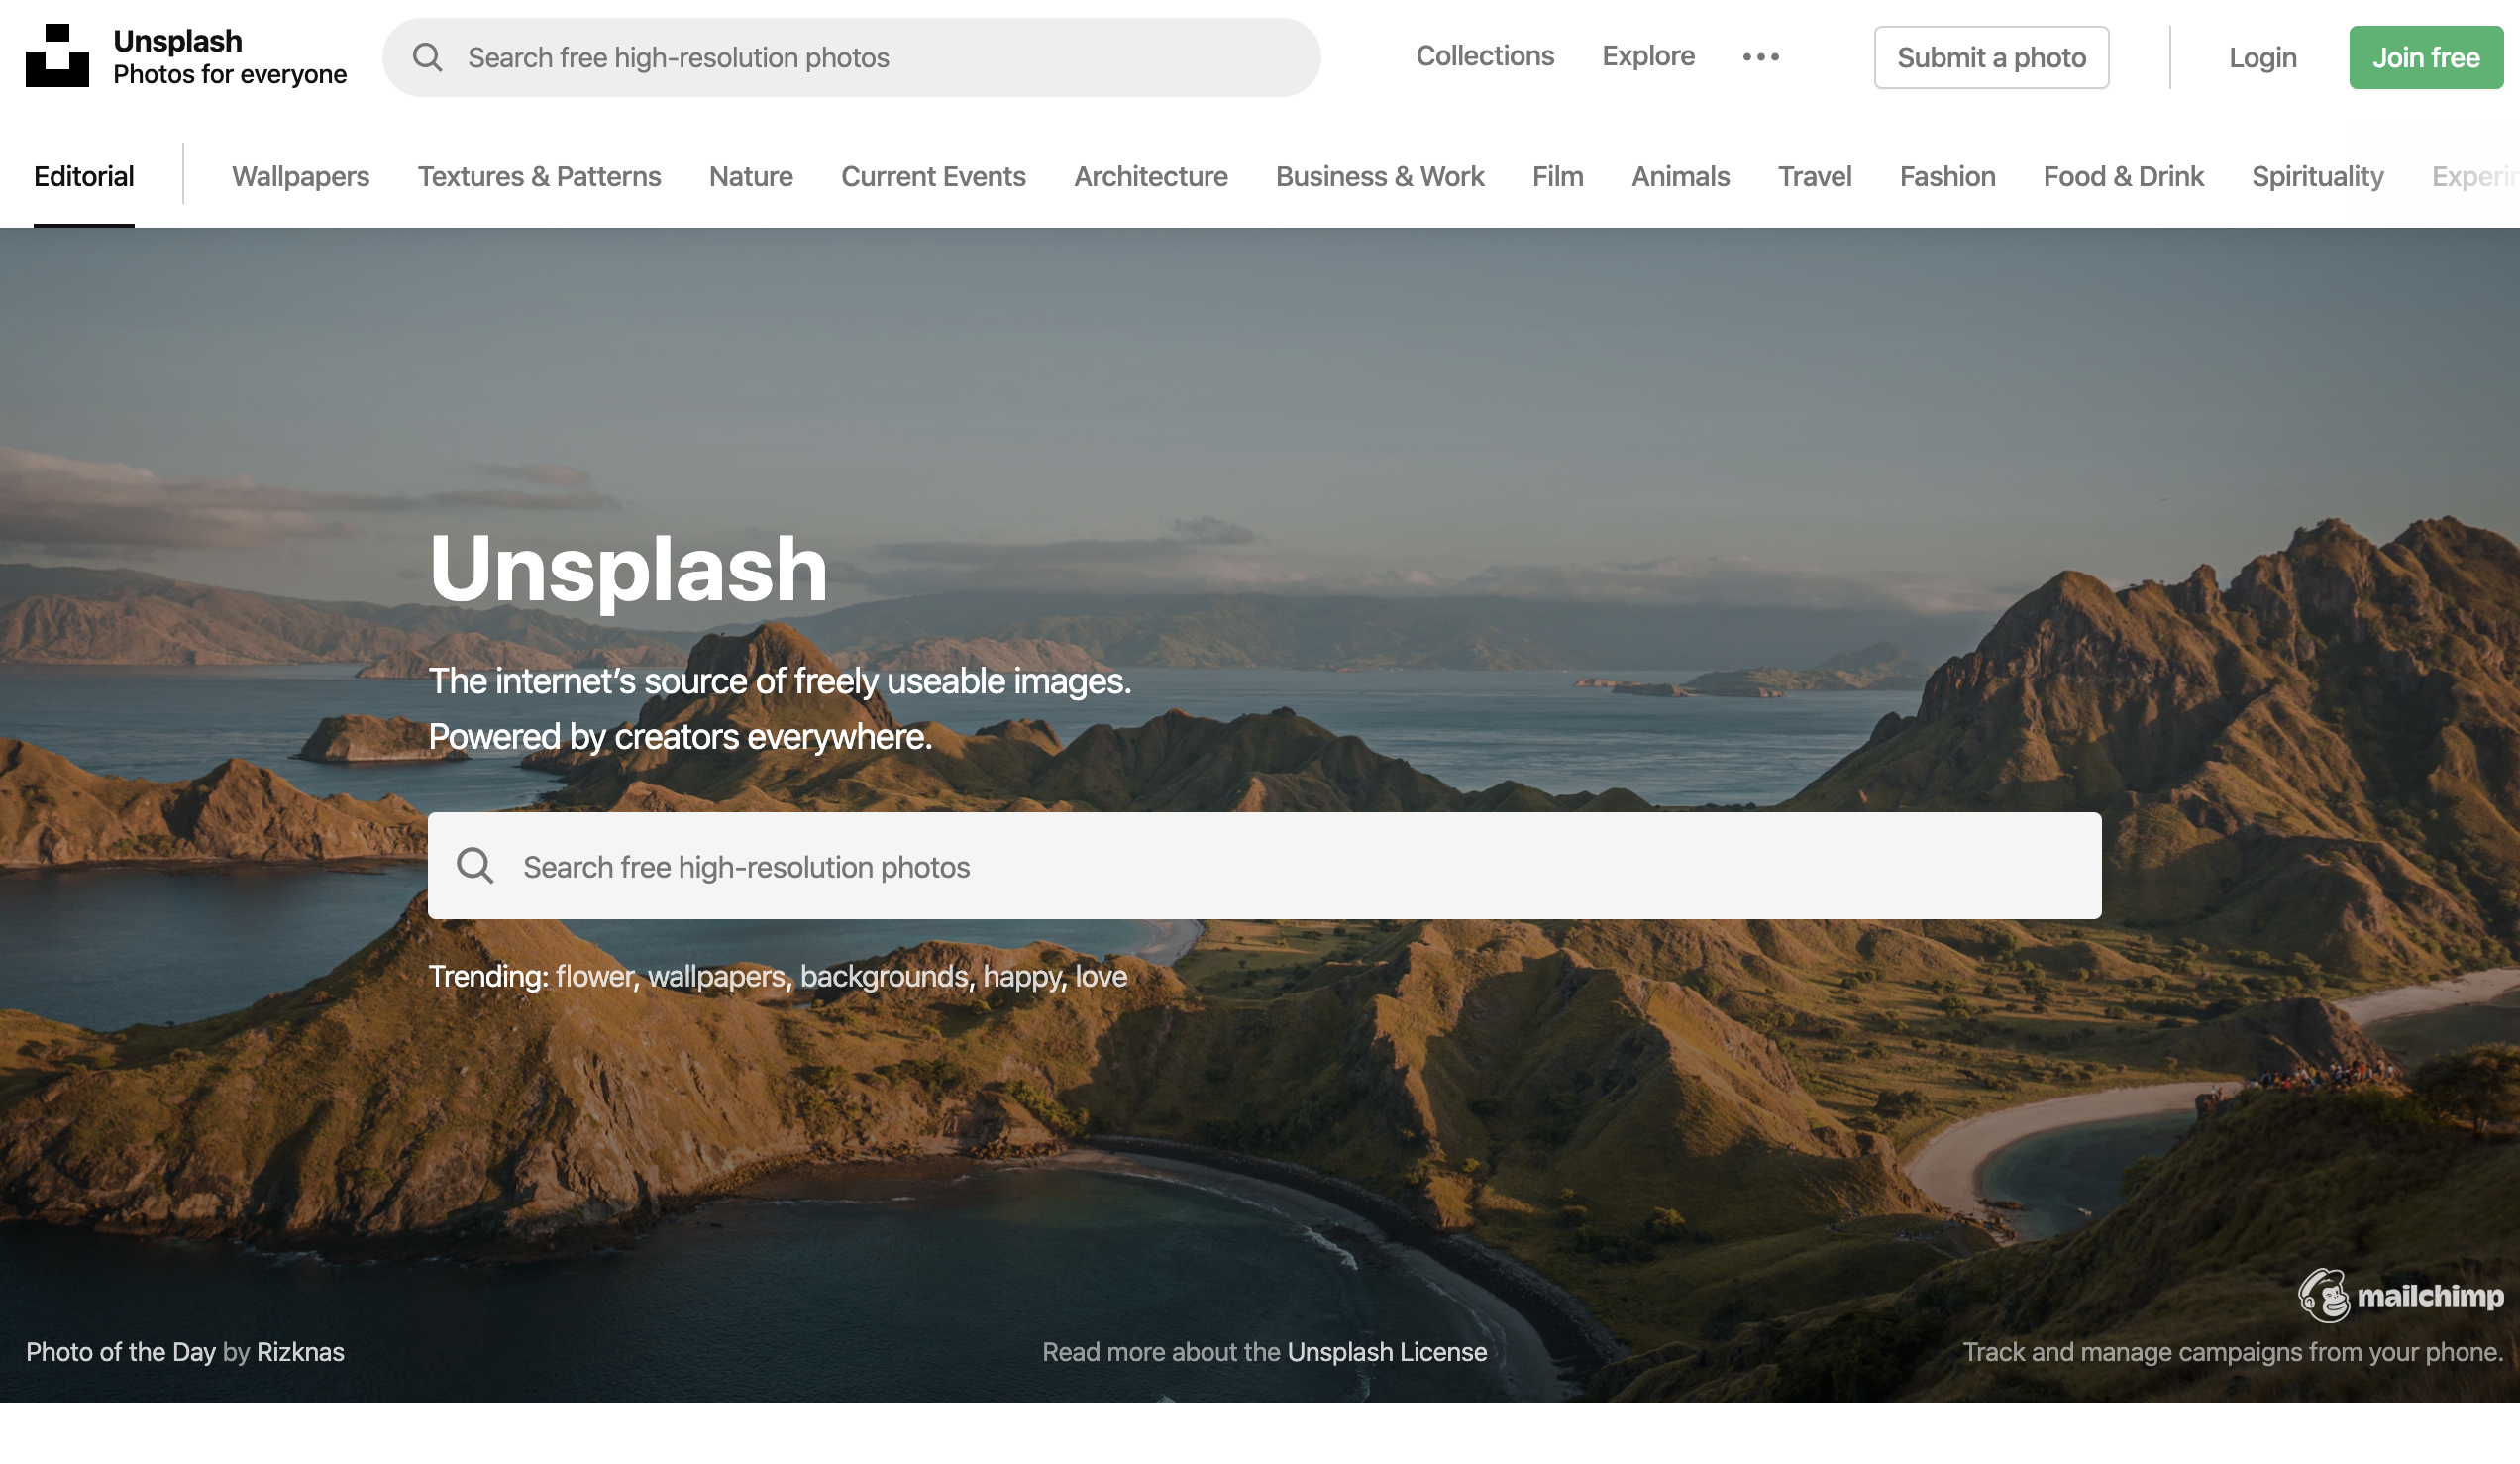Viewport: 2520px width, 1464px height.
Task: Select the Film category
Action: click(1558, 176)
